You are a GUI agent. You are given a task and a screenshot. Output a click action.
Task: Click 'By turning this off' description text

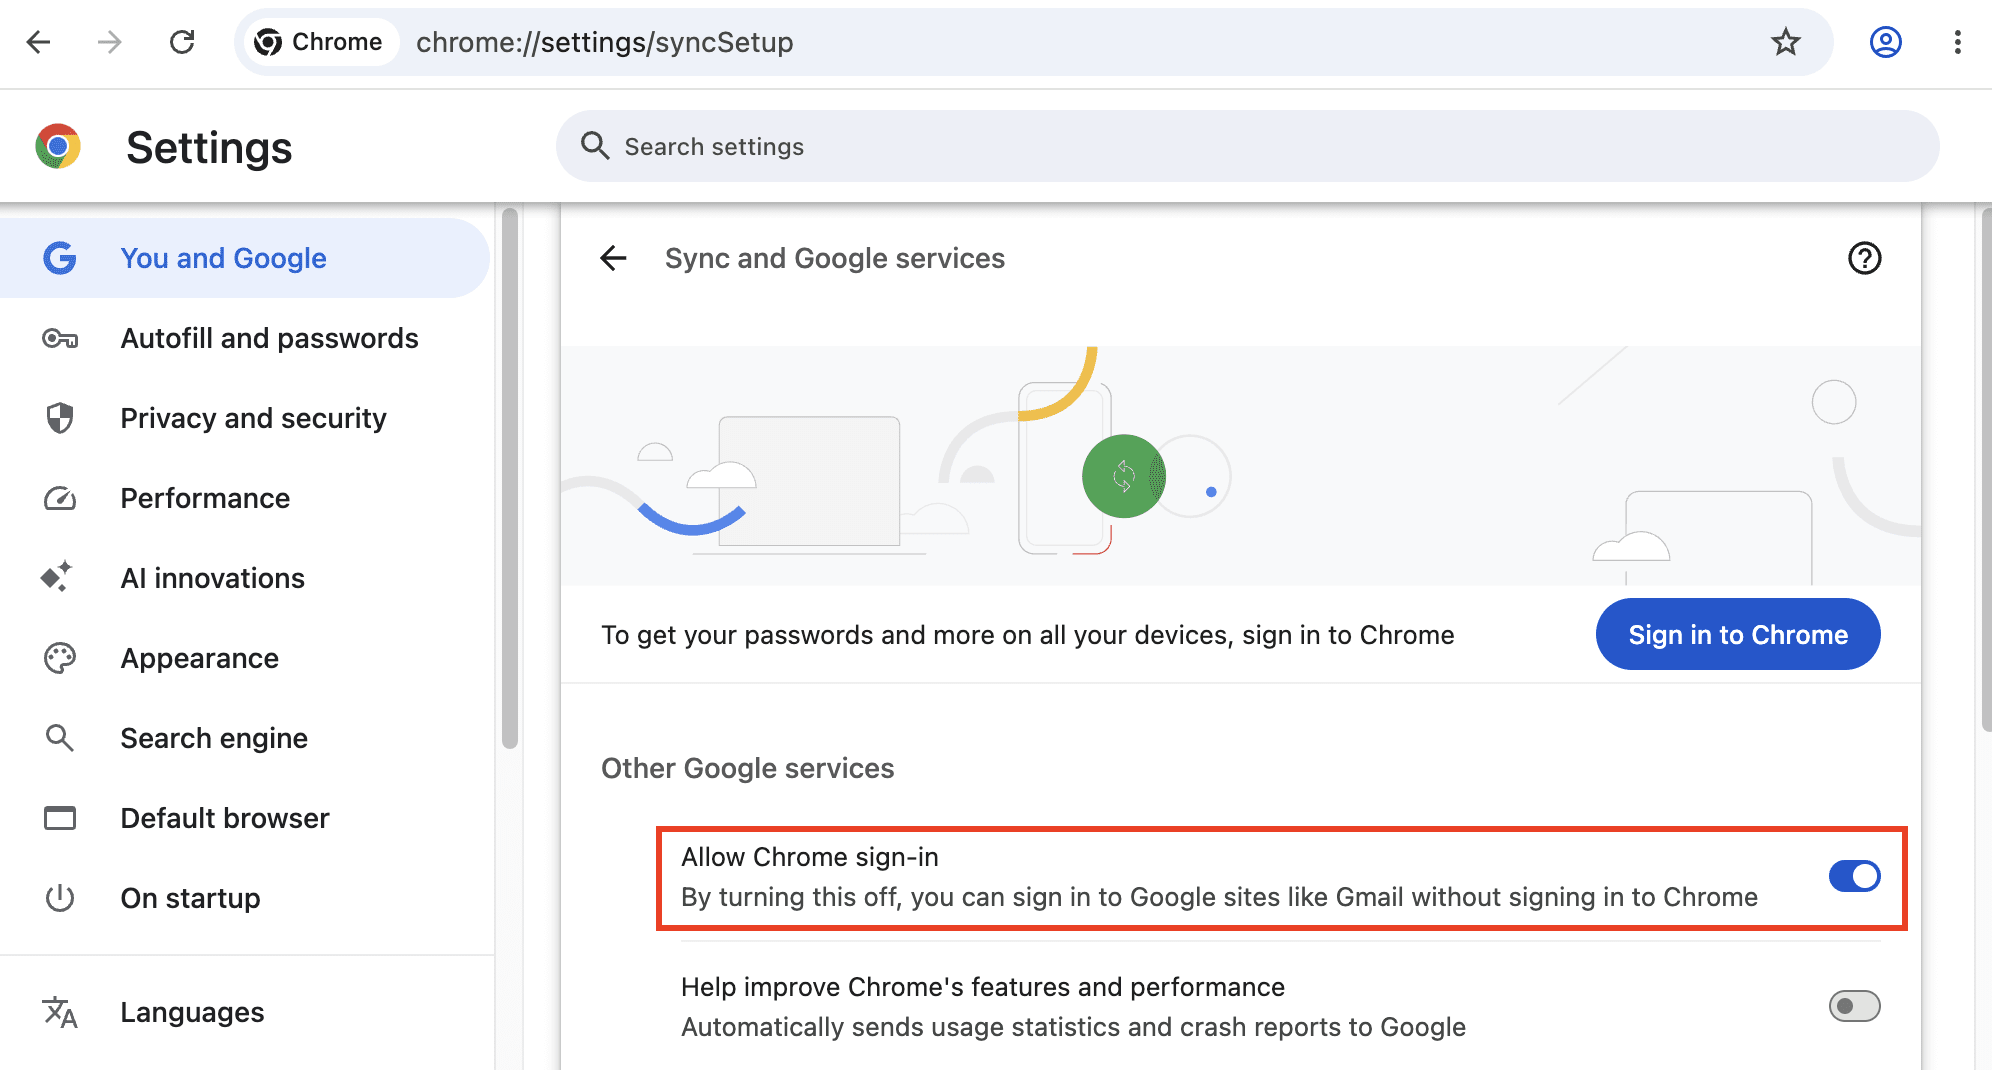point(1219,897)
